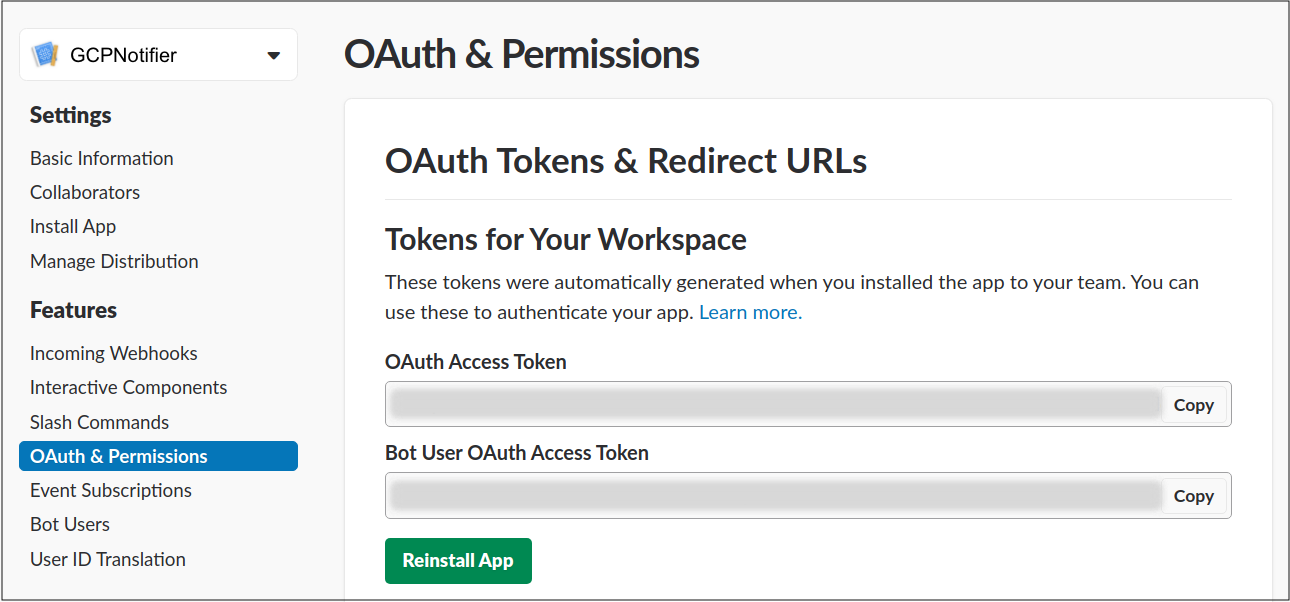Open Incoming Webhooks settings
1290x602 pixels.
pos(113,353)
